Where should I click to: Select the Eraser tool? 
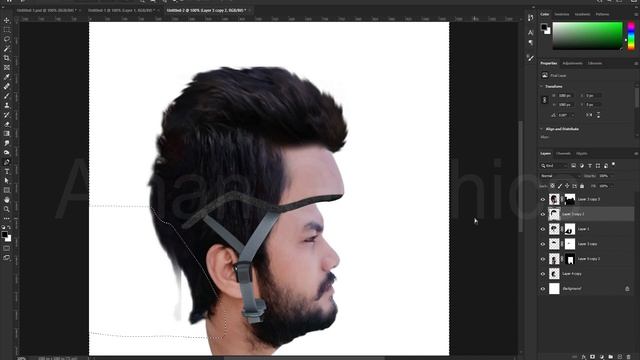[7, 124]
